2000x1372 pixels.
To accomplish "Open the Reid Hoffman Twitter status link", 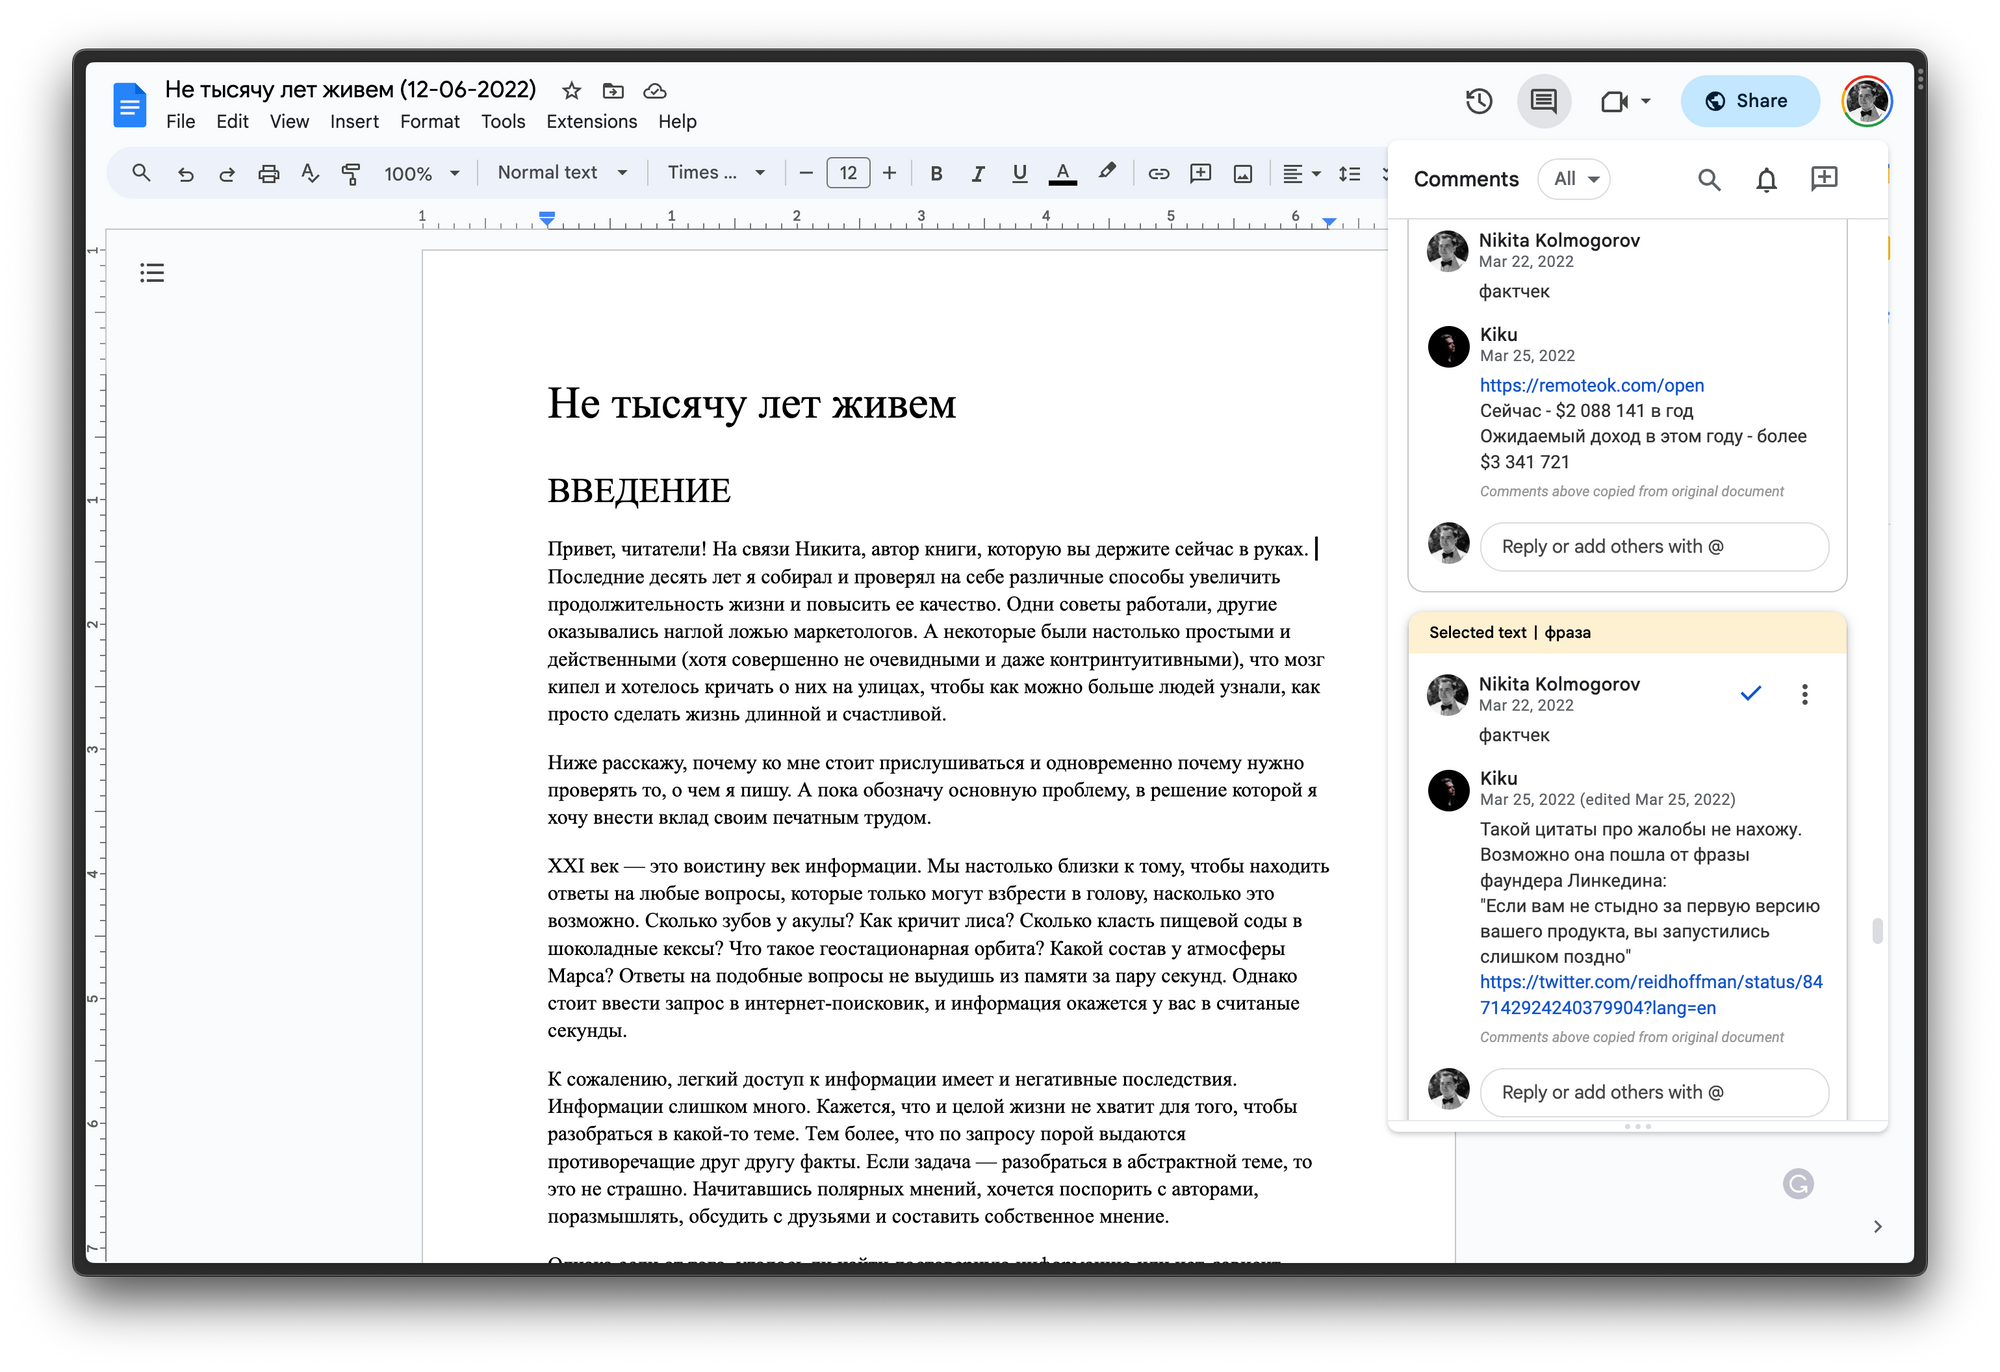I will (1651, 995).
